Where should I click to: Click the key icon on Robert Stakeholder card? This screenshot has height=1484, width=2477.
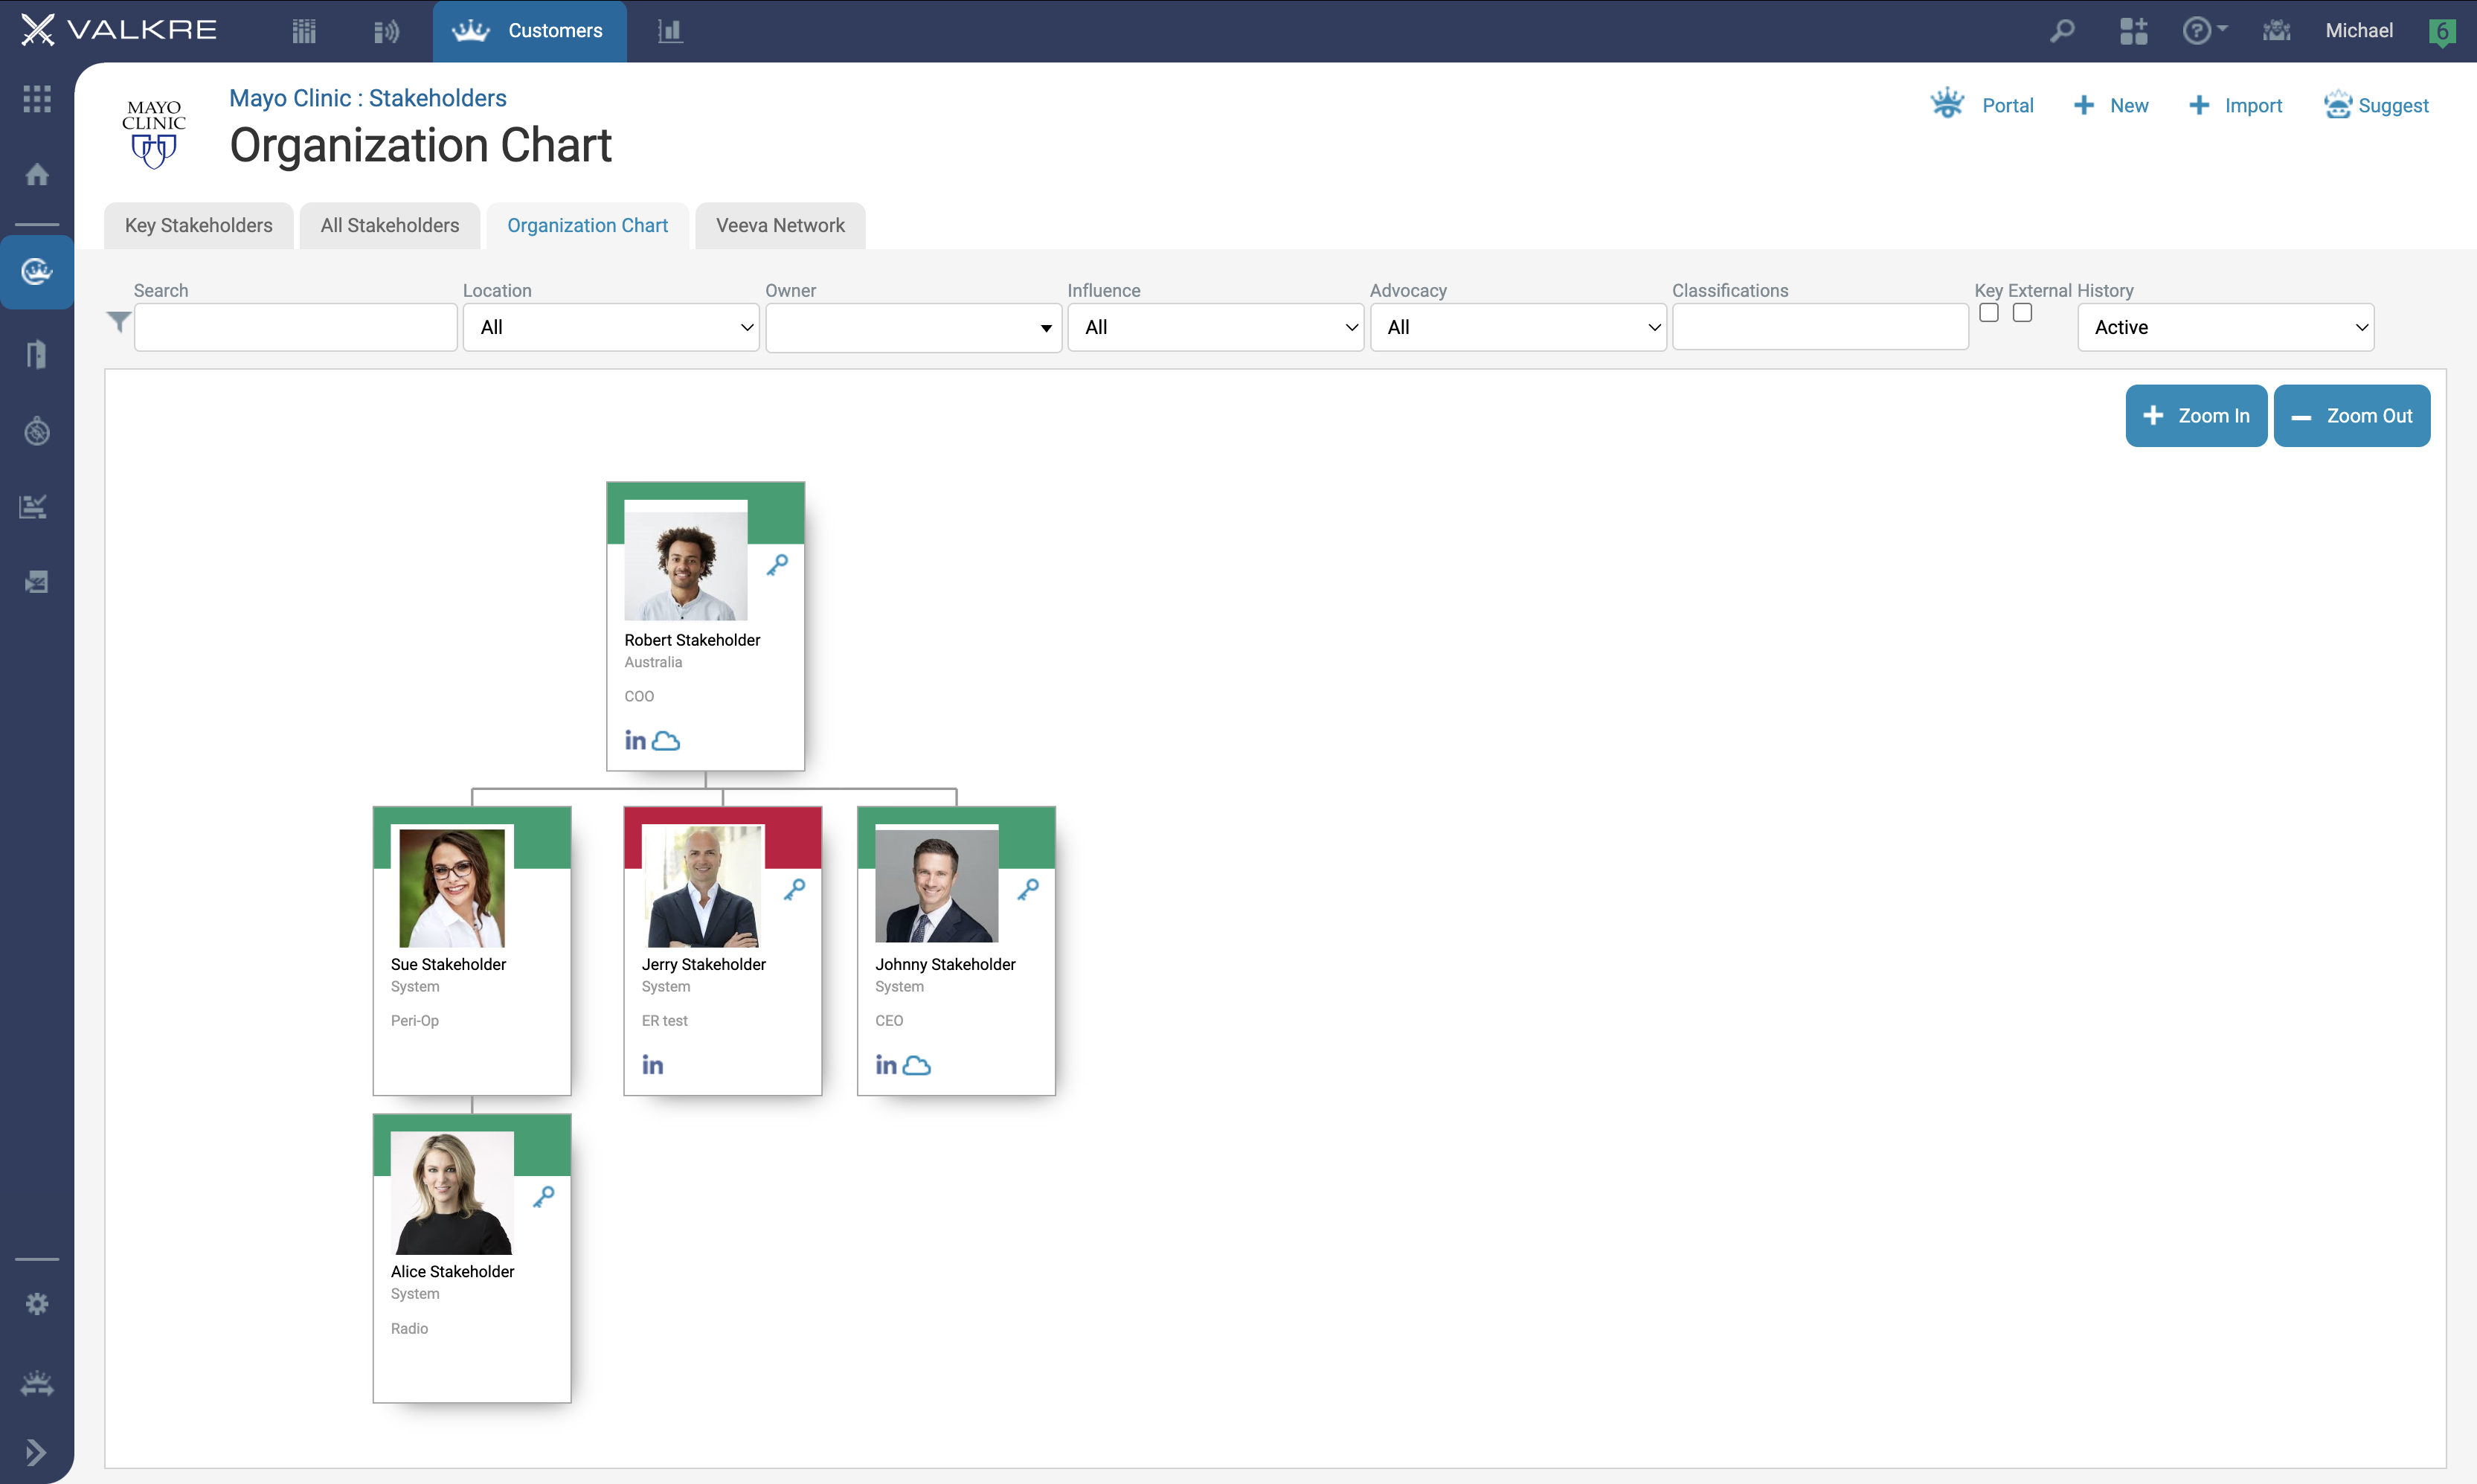(777, 565)
